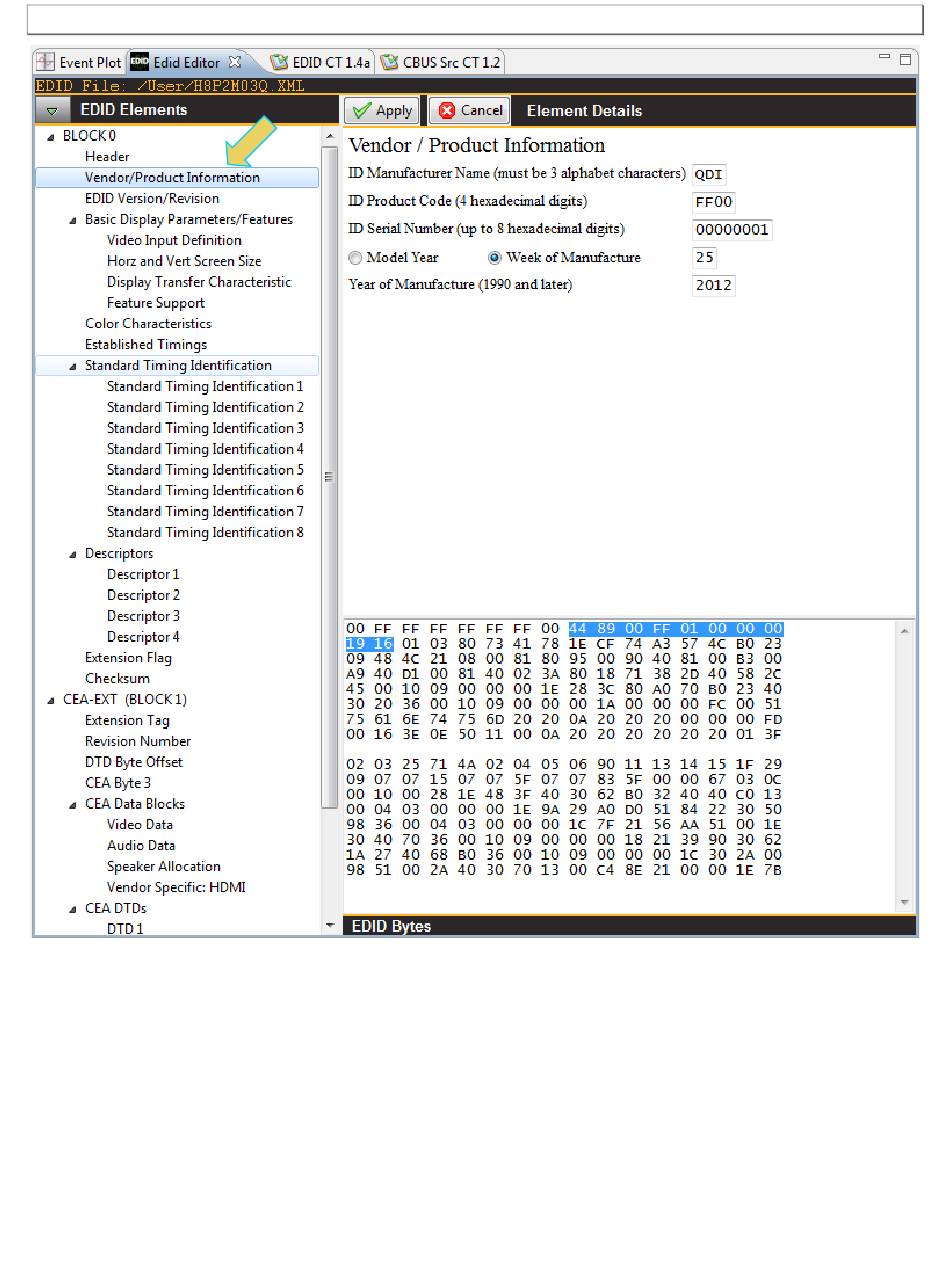Select Vendor/Product Information in tree

(x=172, y=178)
